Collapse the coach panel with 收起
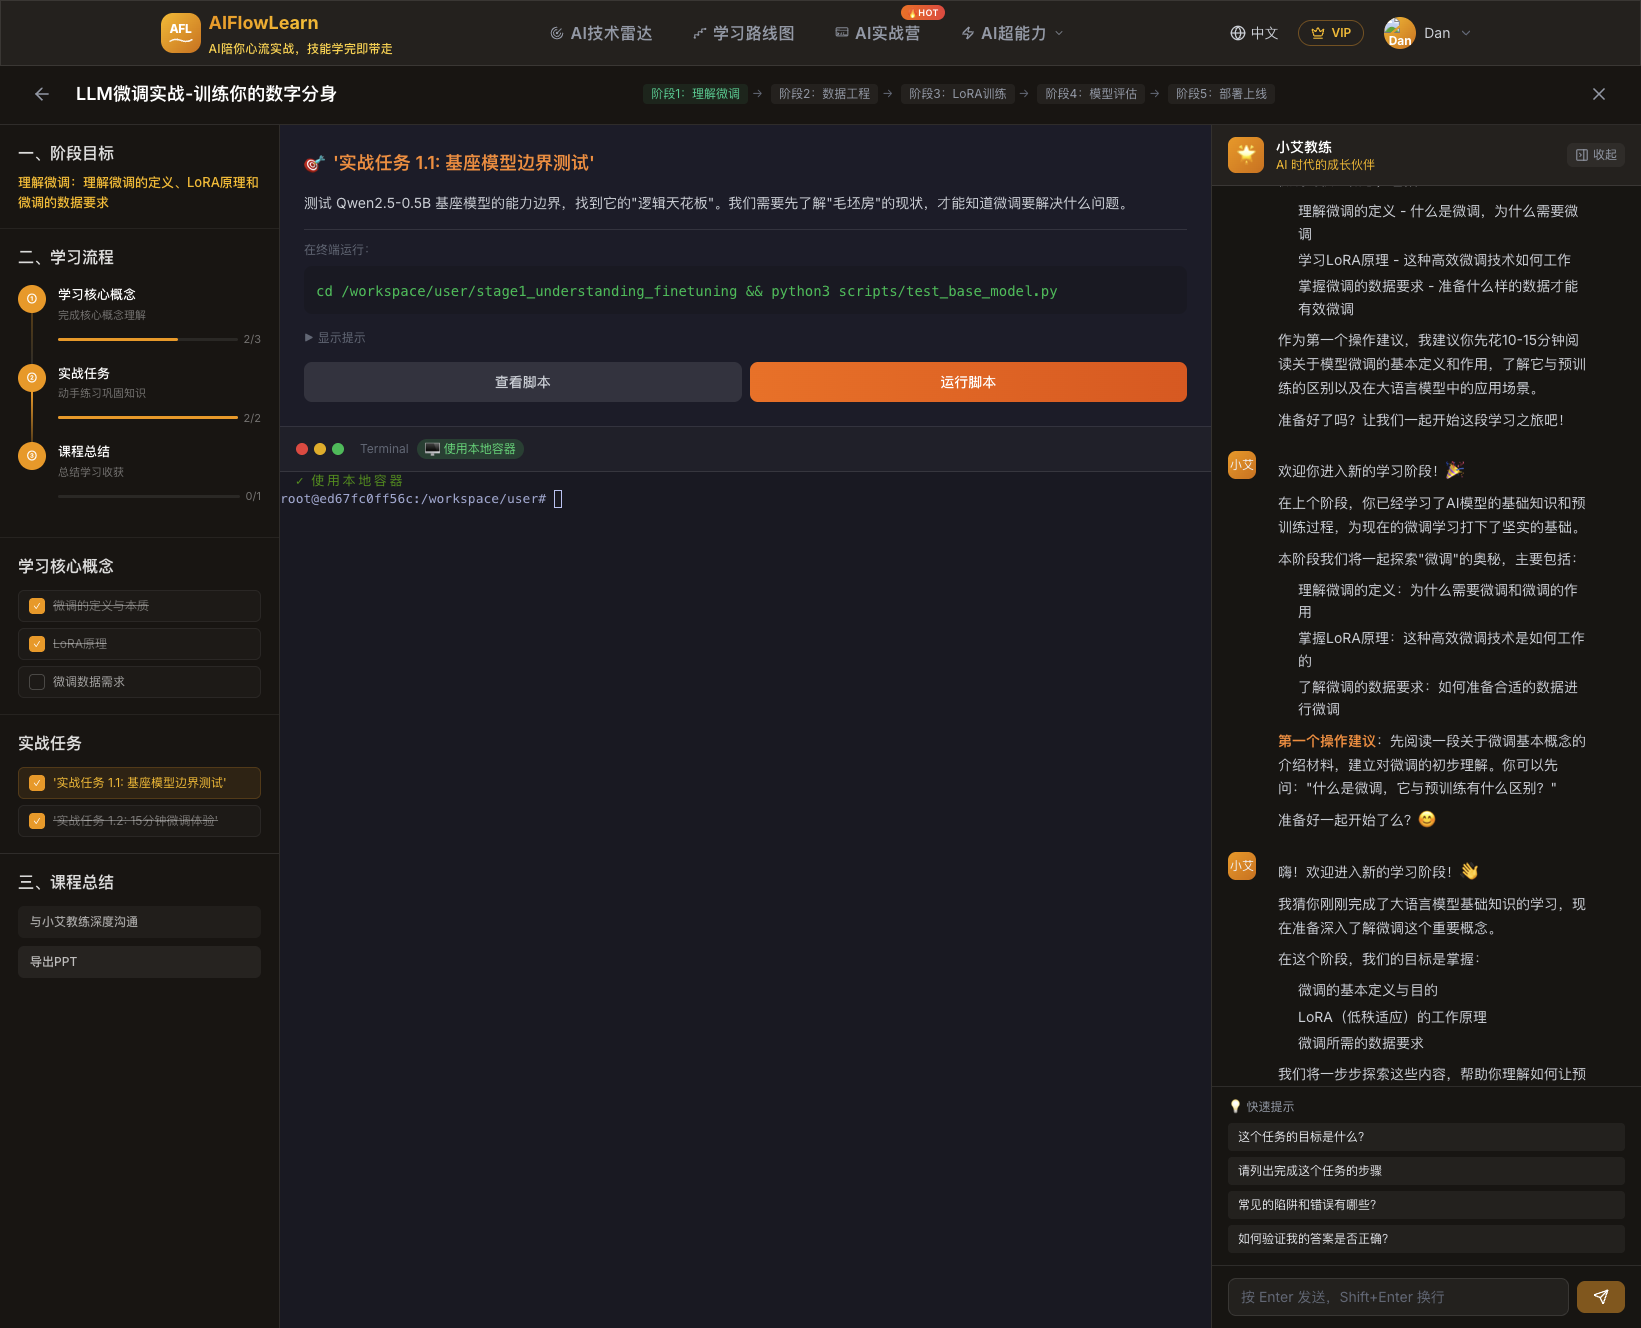Image resolution: width=1641 pixels, height=1328 pixels. coord(1596,155)
